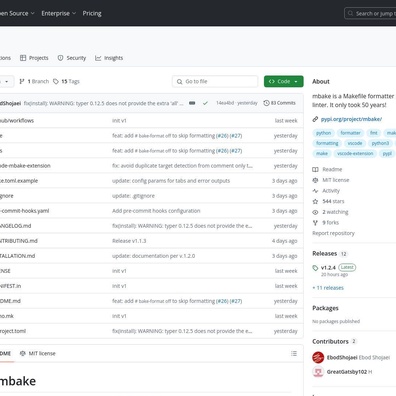Viewport: 396px width, 396px height.
Task: Select the vscode topic tag
Action: click(x=355, y=143)
